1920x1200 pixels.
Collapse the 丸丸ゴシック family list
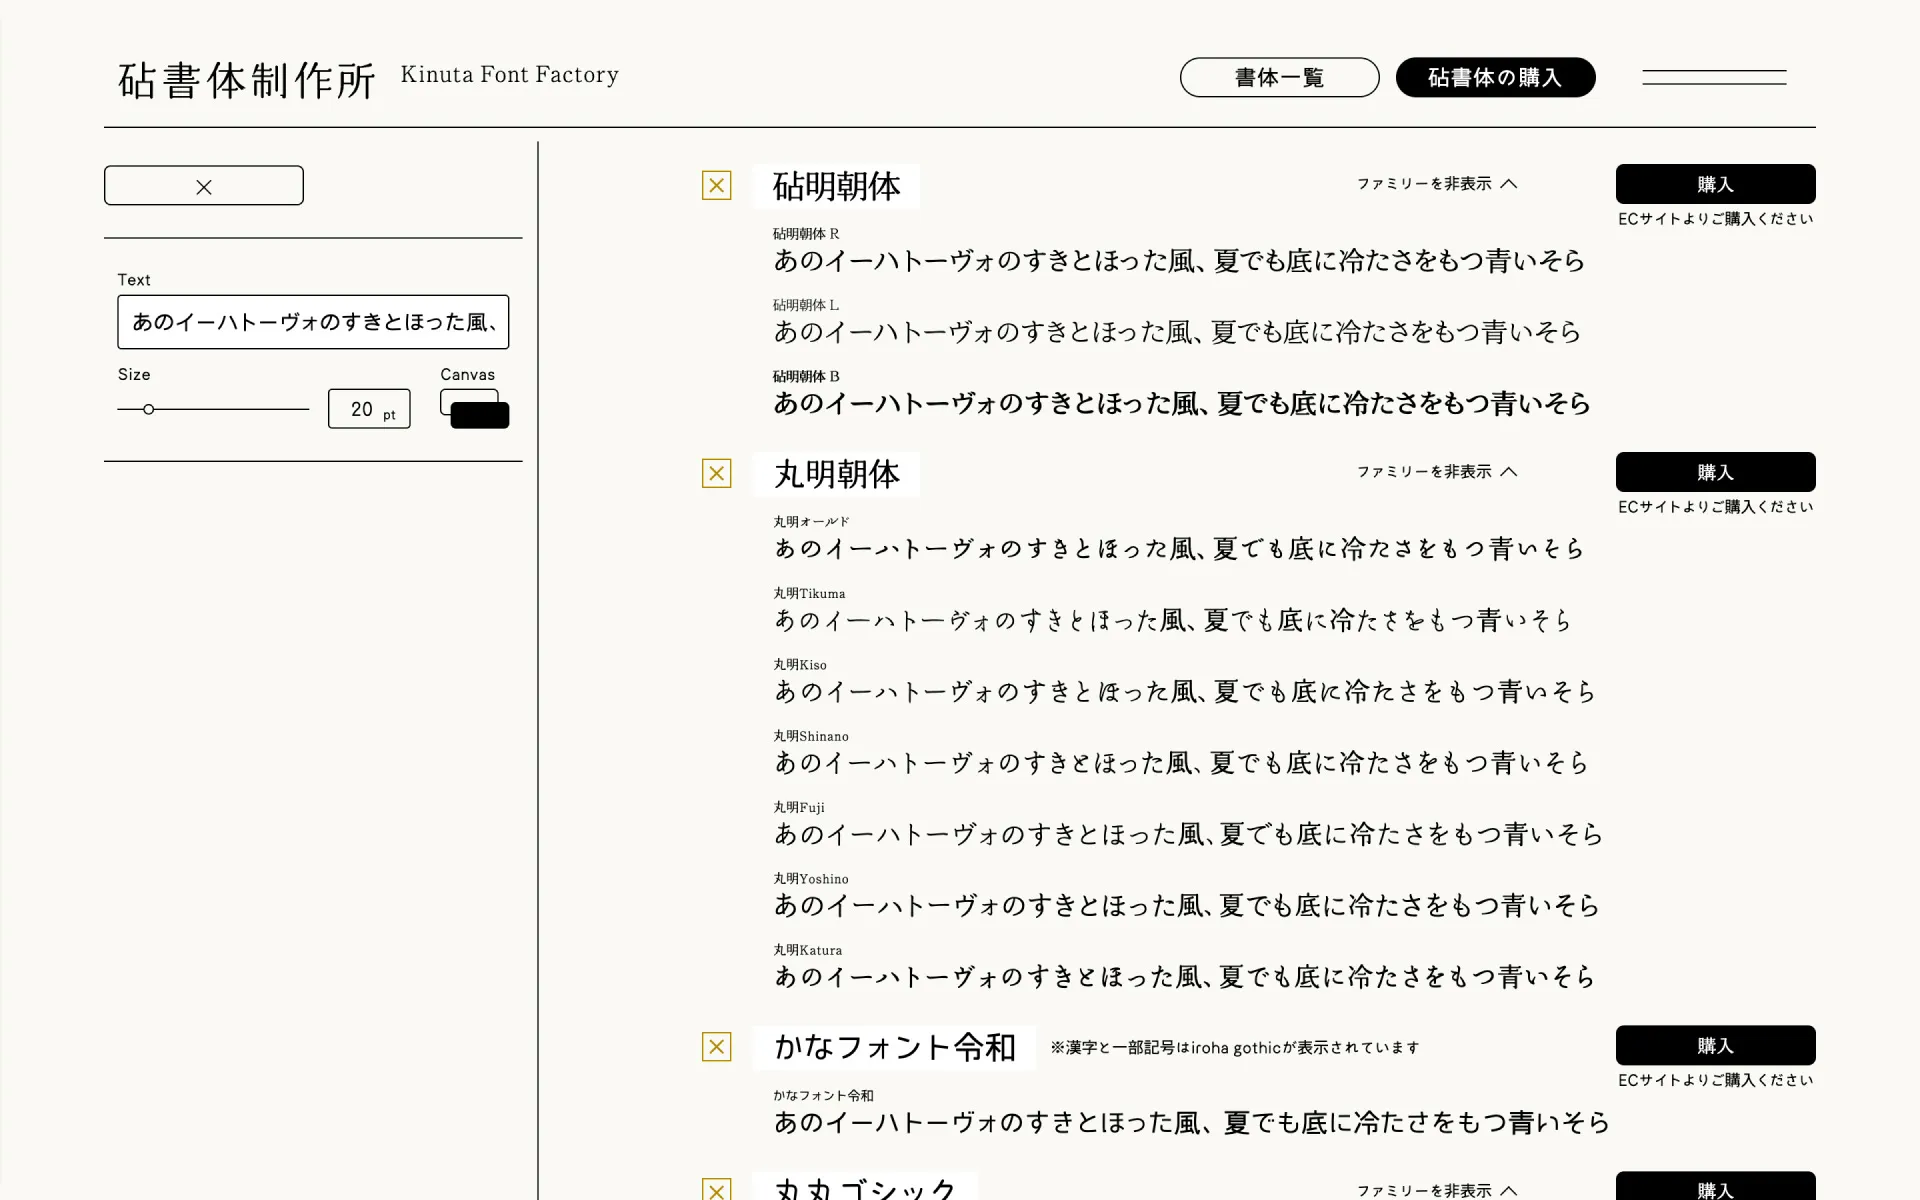[x=1437, y=1190]
